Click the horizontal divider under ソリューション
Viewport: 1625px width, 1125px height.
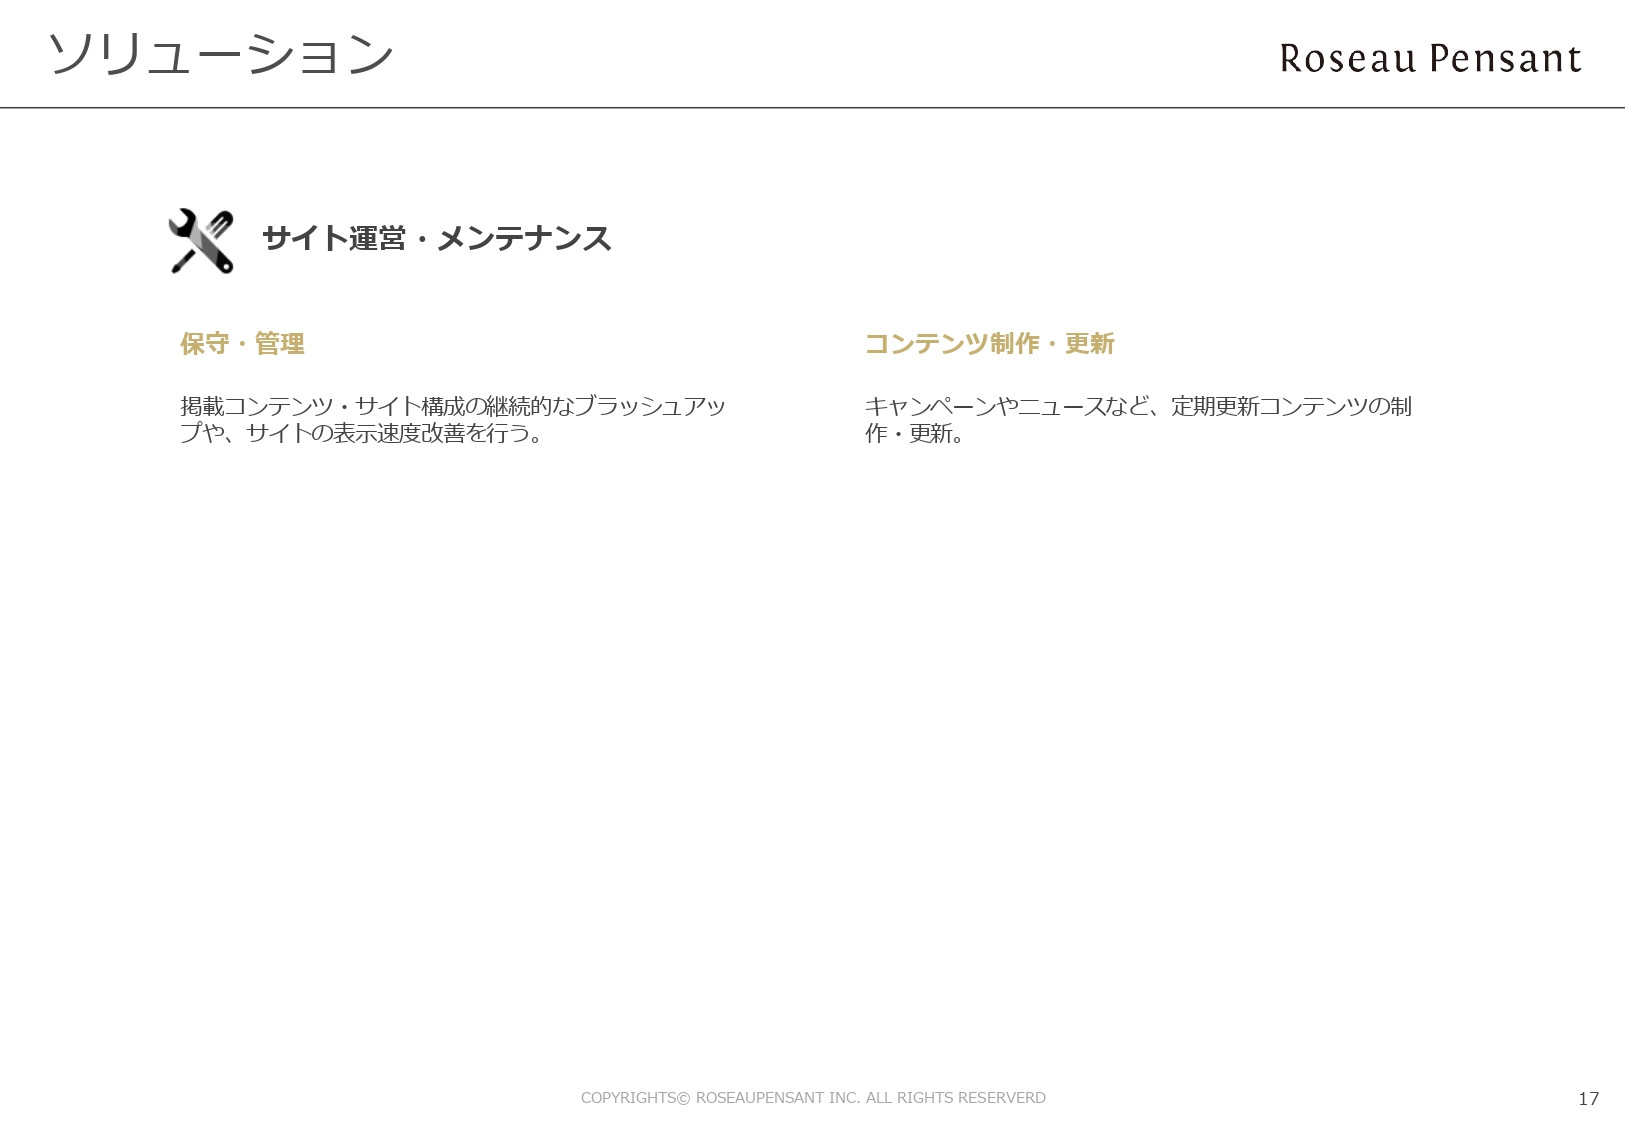pos(812,105)
